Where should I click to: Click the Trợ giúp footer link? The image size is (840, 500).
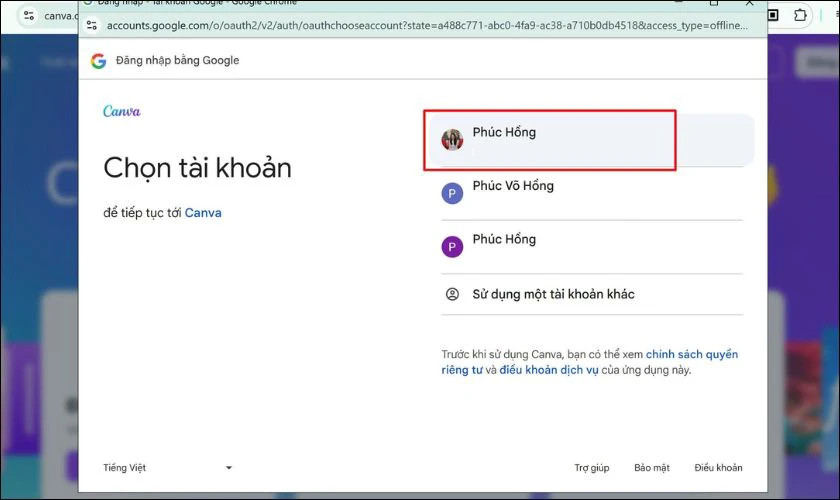(x=591, y=468)
